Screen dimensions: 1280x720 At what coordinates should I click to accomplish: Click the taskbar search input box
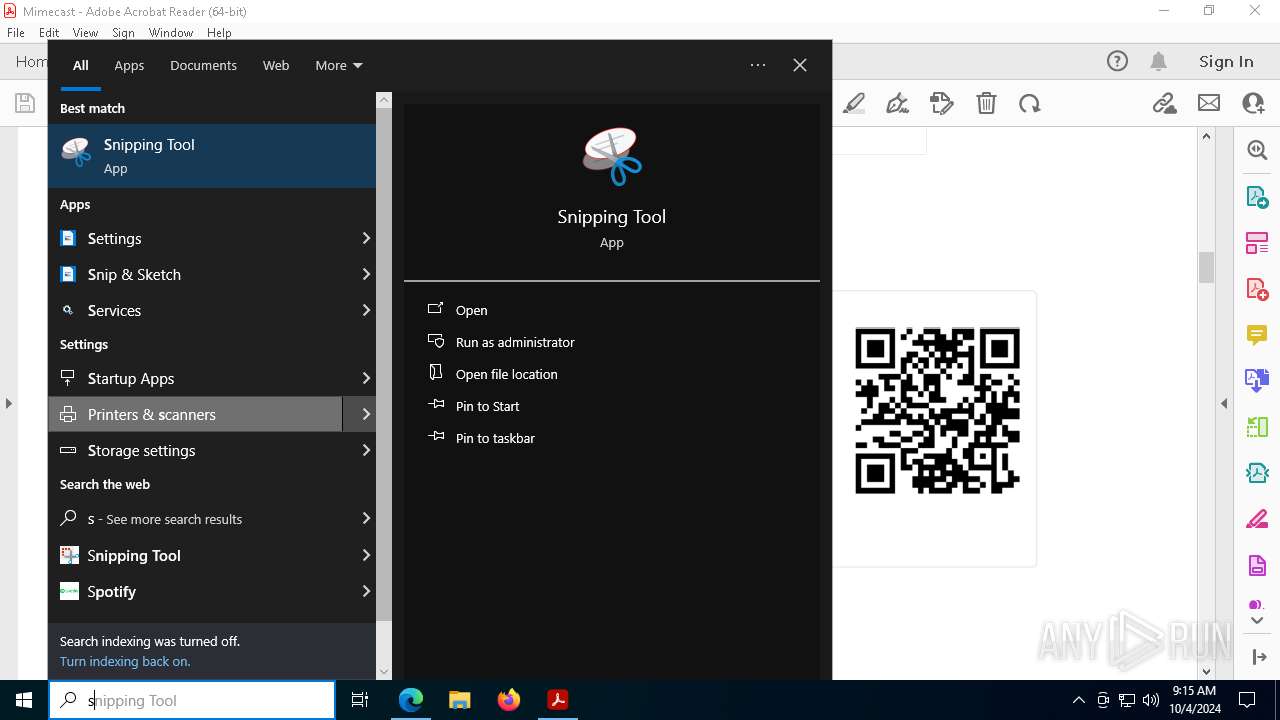[192, 700]
